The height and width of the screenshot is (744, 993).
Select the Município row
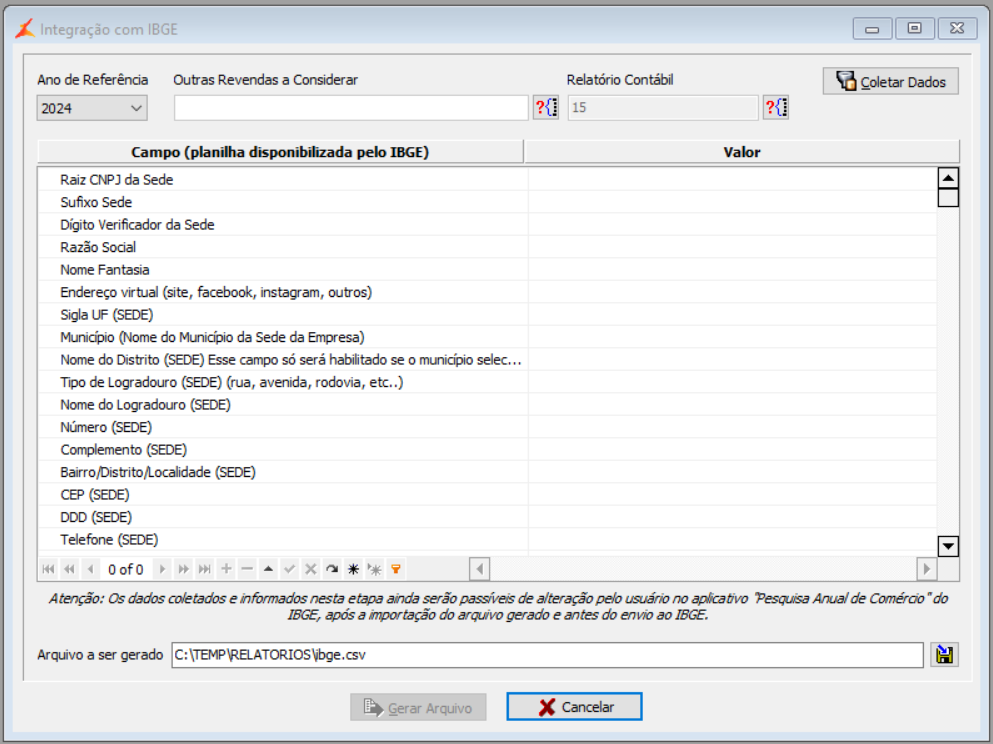(x=487, y=337)
